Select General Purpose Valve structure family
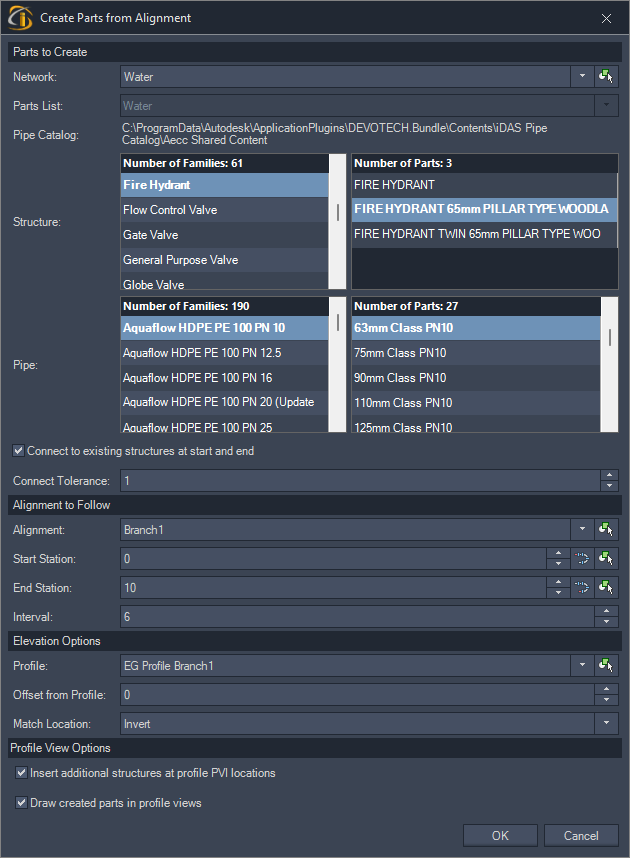Screen dimensions: 630x858 [224, 260]
